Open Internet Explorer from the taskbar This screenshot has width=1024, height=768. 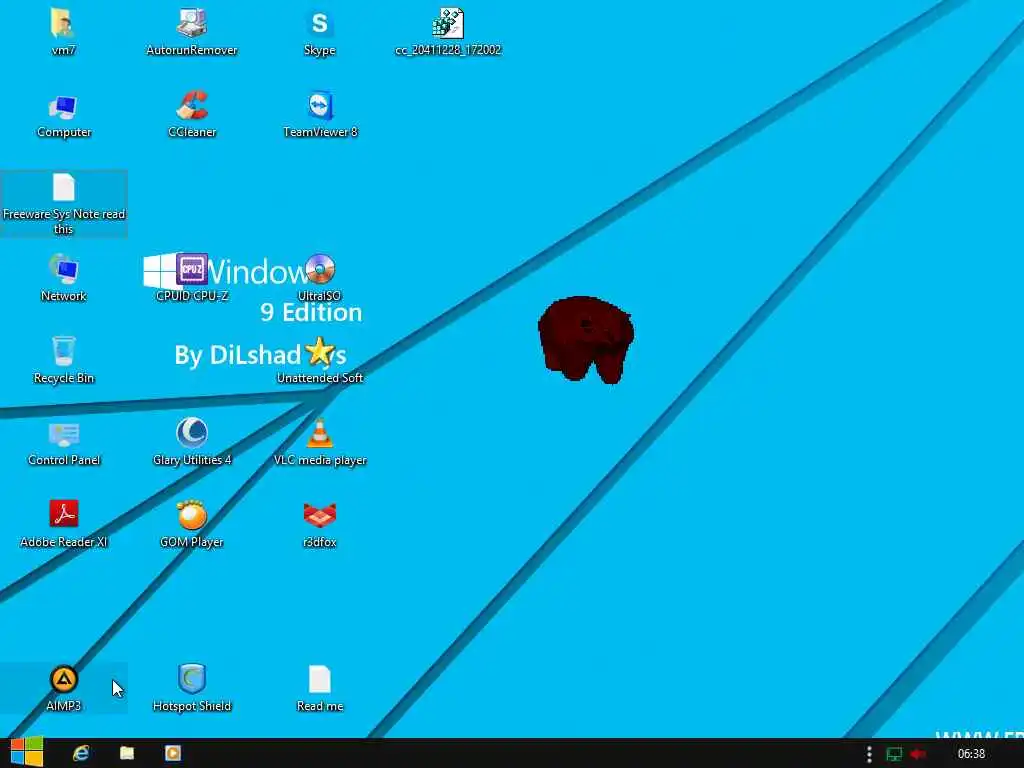[x=81, y=754]
